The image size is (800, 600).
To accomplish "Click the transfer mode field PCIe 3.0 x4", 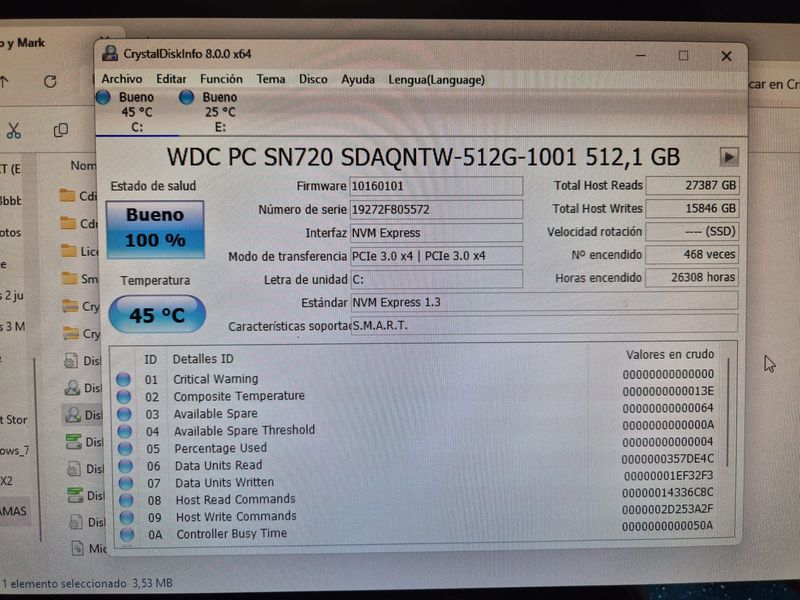I will 436,256.
